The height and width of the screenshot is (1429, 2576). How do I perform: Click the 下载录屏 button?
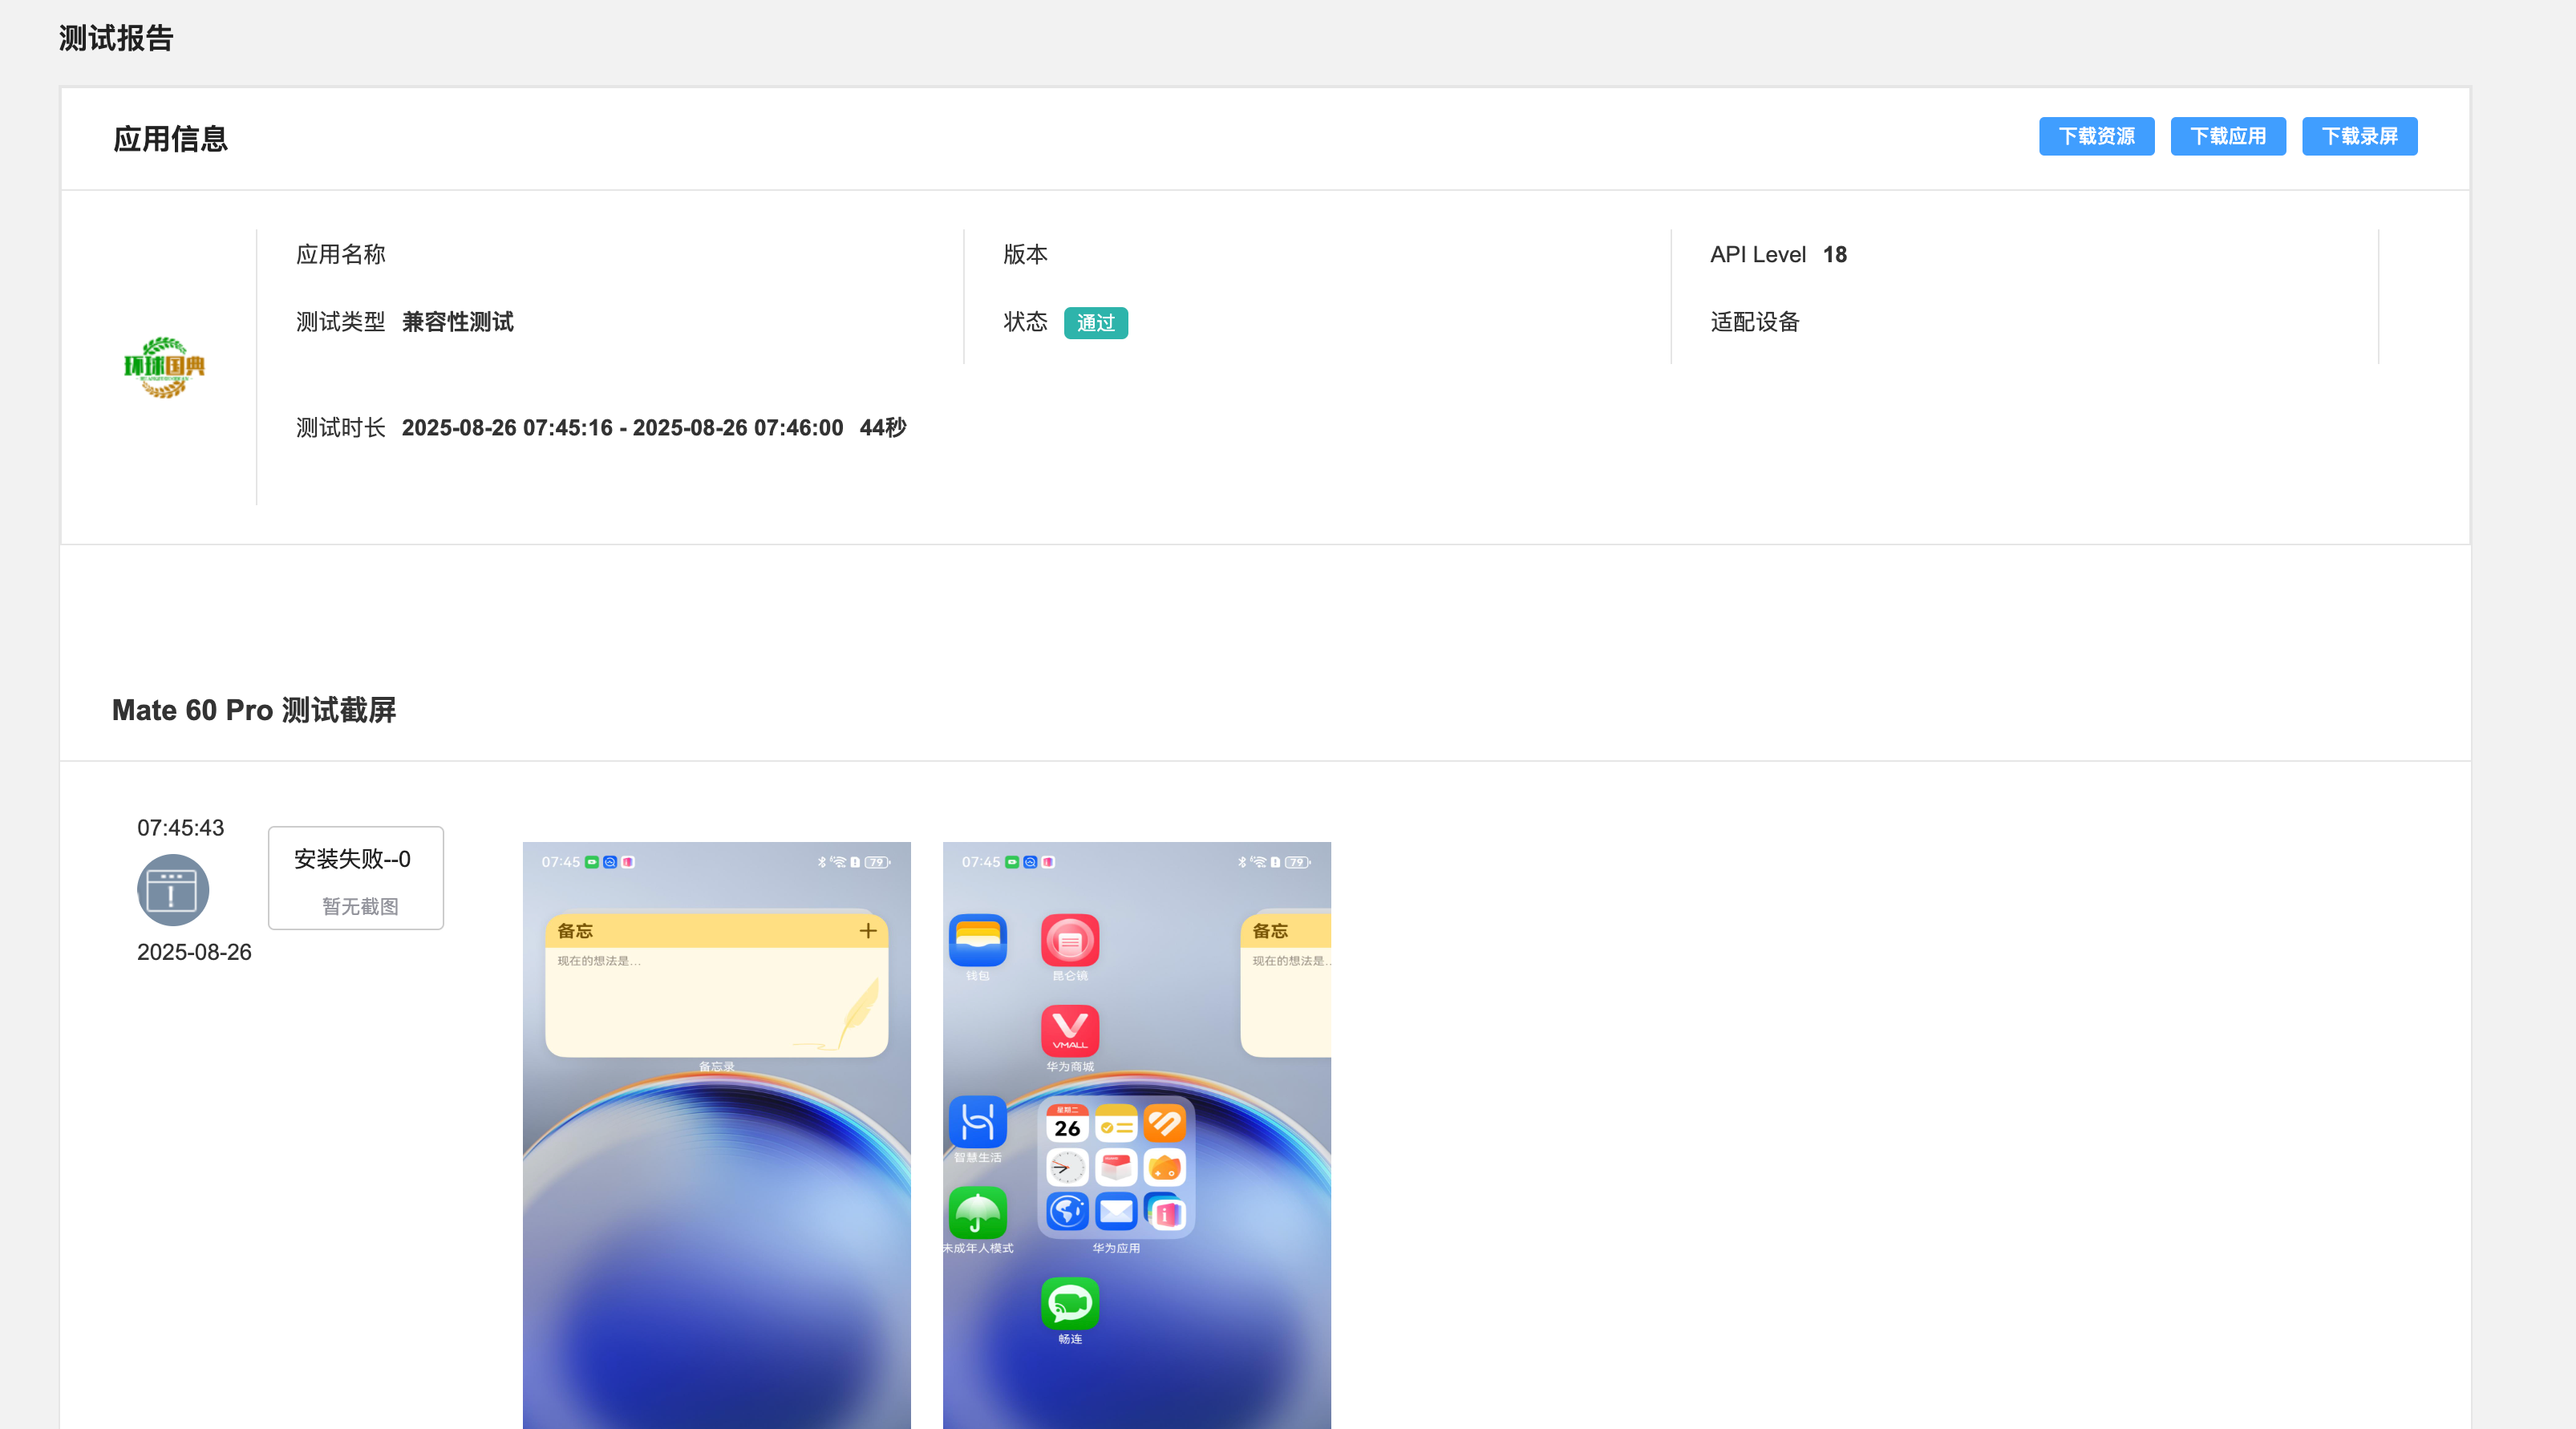click(2359, 136)
